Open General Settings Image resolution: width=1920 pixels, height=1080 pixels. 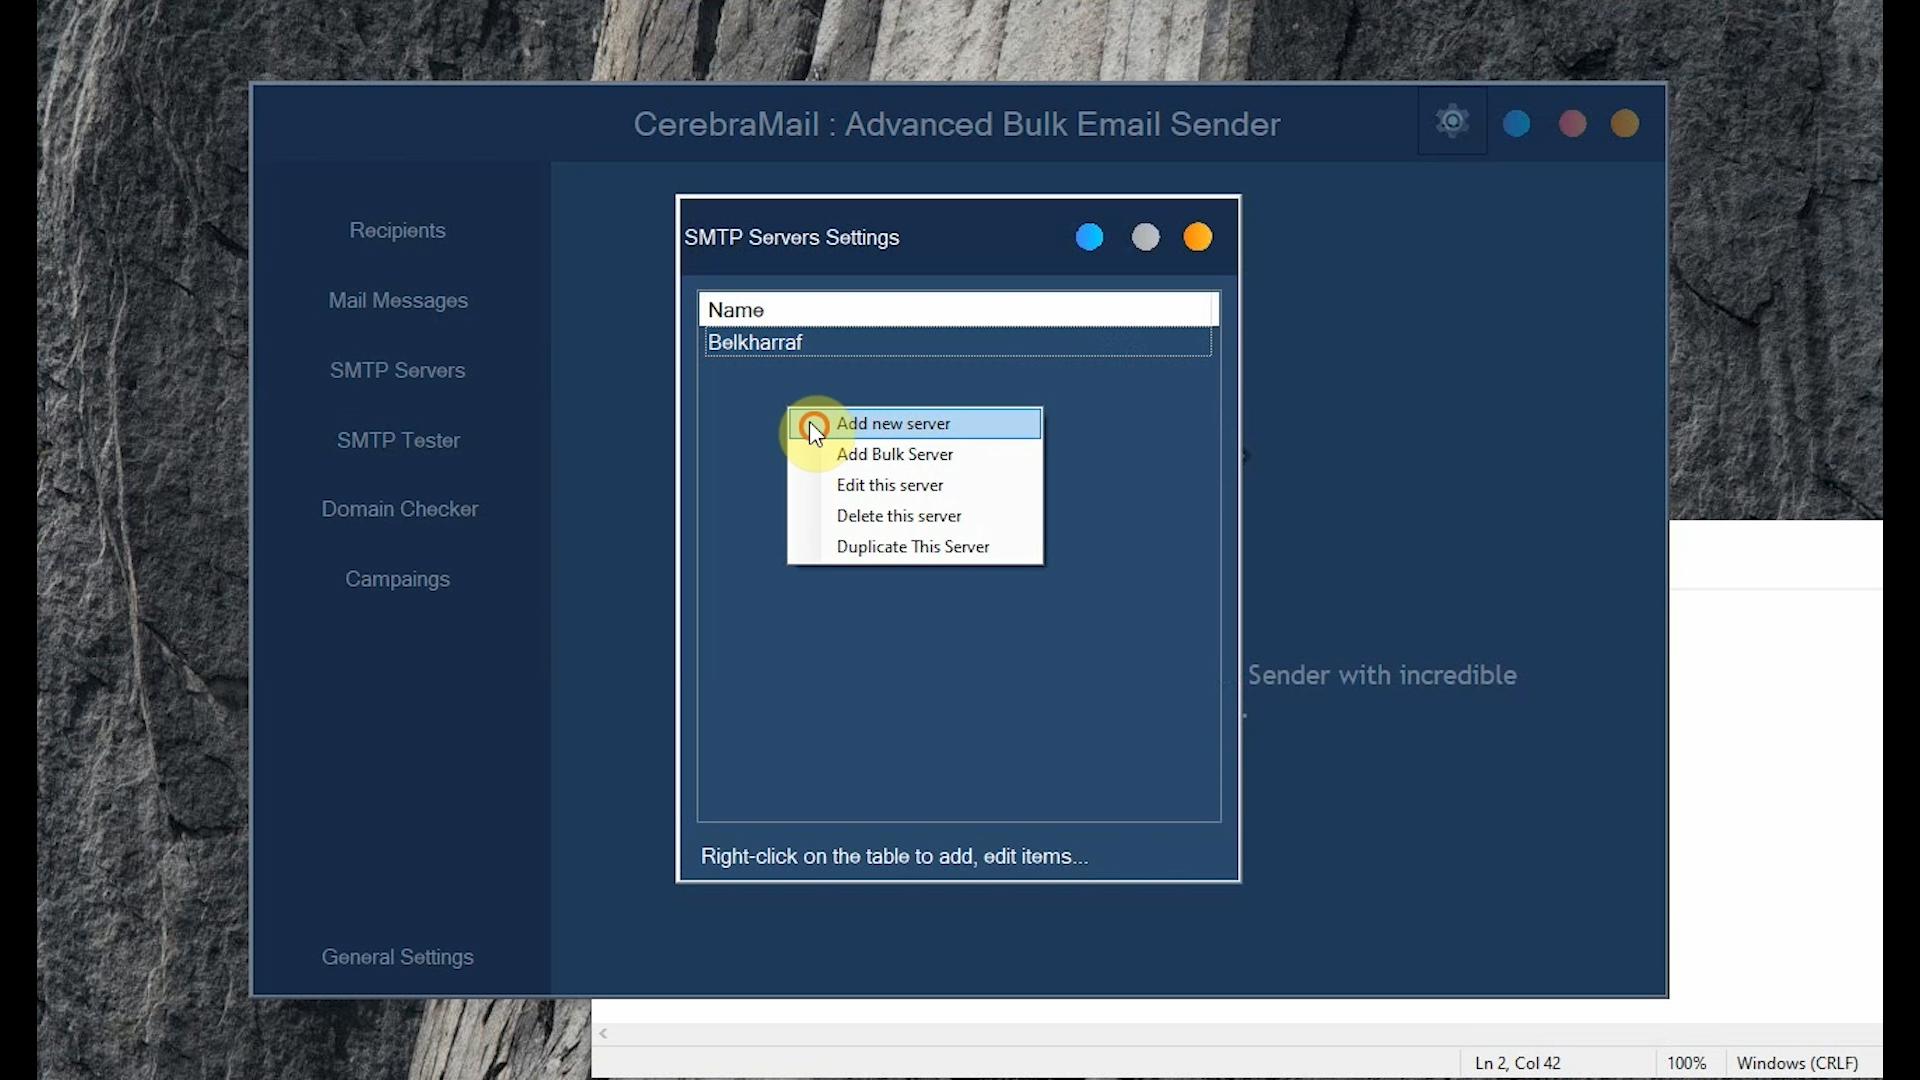coord(397,957)
